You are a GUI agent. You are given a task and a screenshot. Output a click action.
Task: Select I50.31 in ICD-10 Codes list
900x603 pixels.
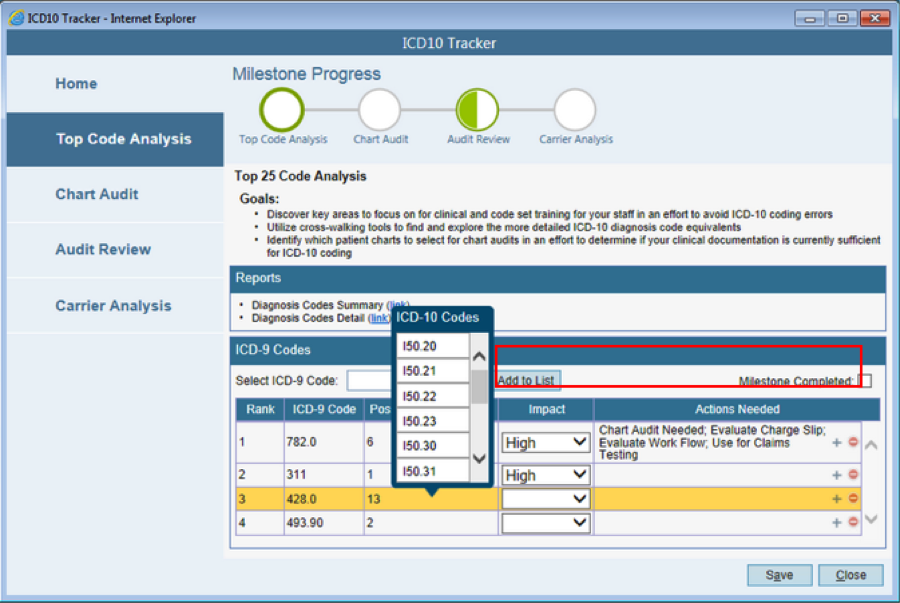pos(433,471)
